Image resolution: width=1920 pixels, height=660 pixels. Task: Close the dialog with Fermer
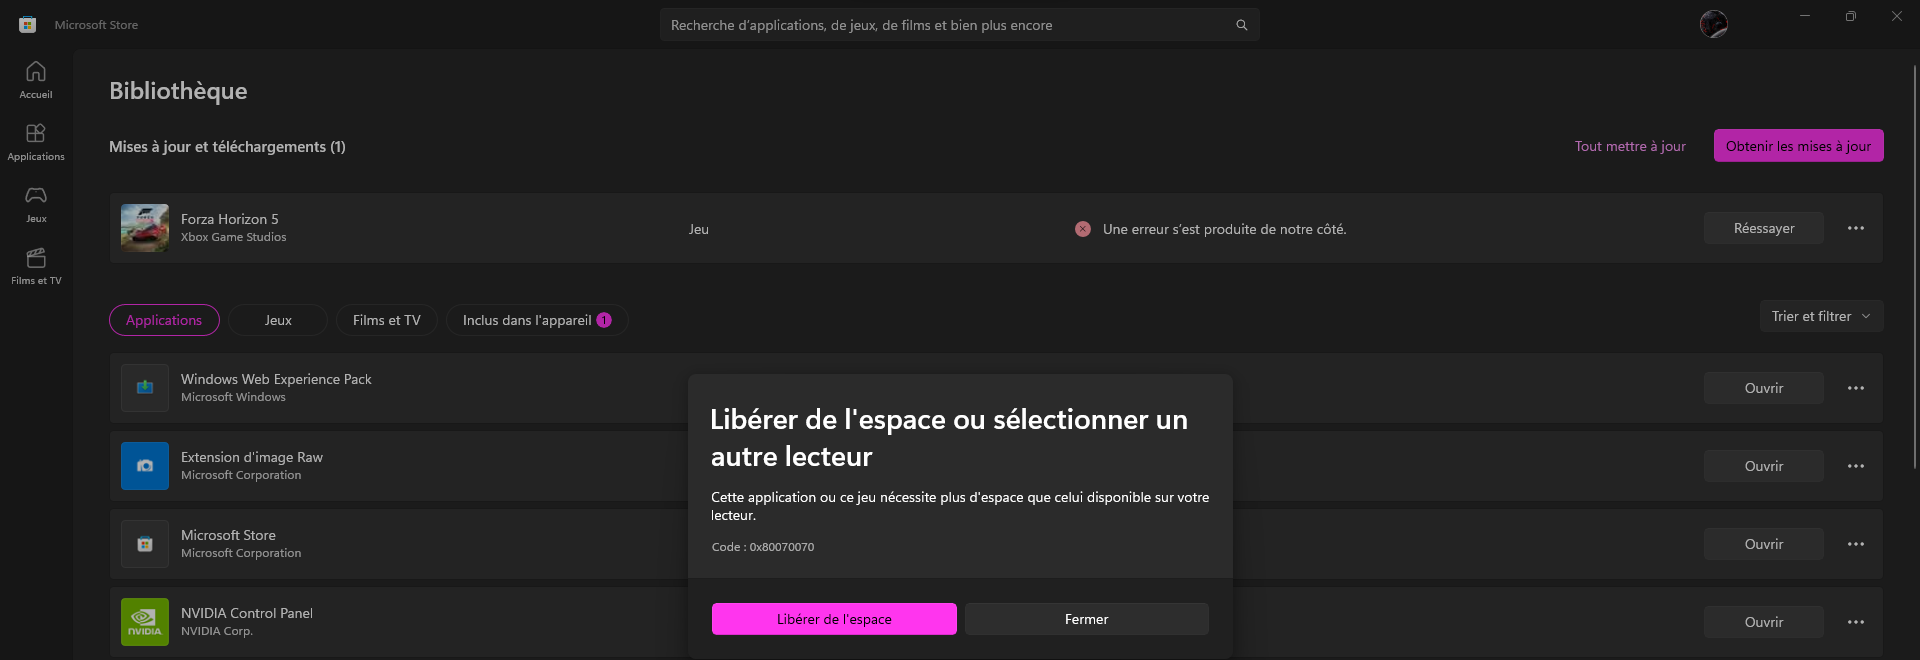click(x=1086, y=619)
